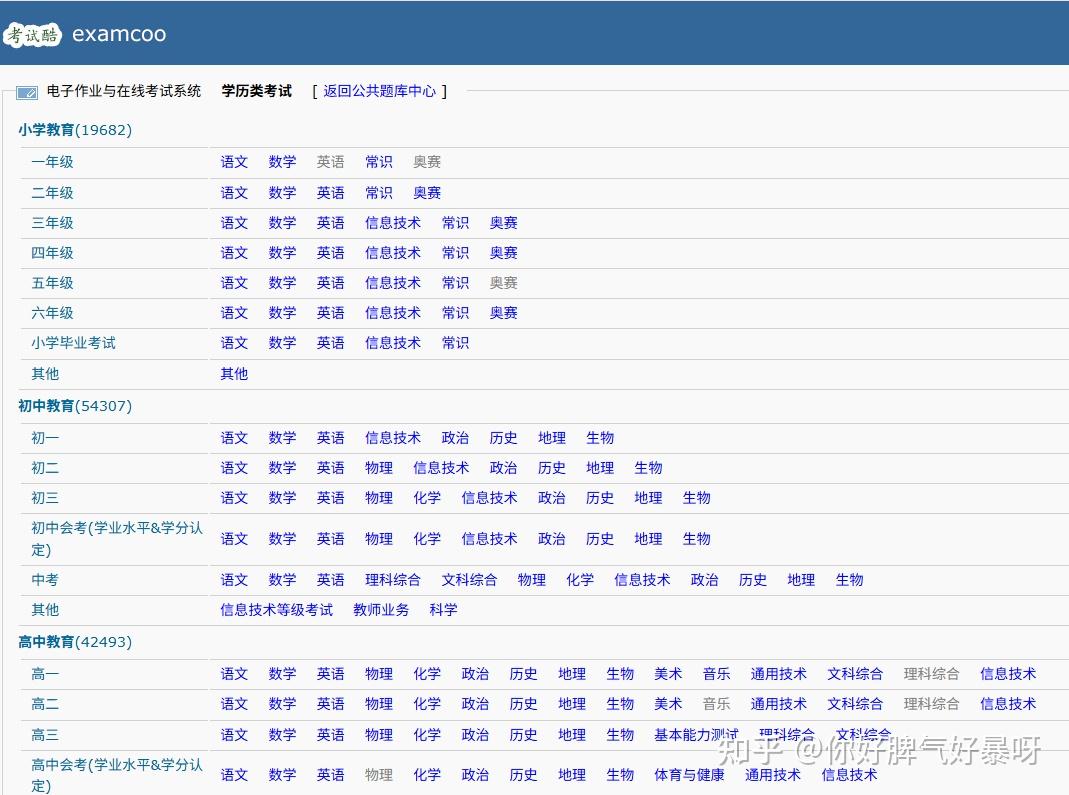1069x795 pixels.
Task: Select 信息技术 in the 初中会考 row
Action: (489, 539)
